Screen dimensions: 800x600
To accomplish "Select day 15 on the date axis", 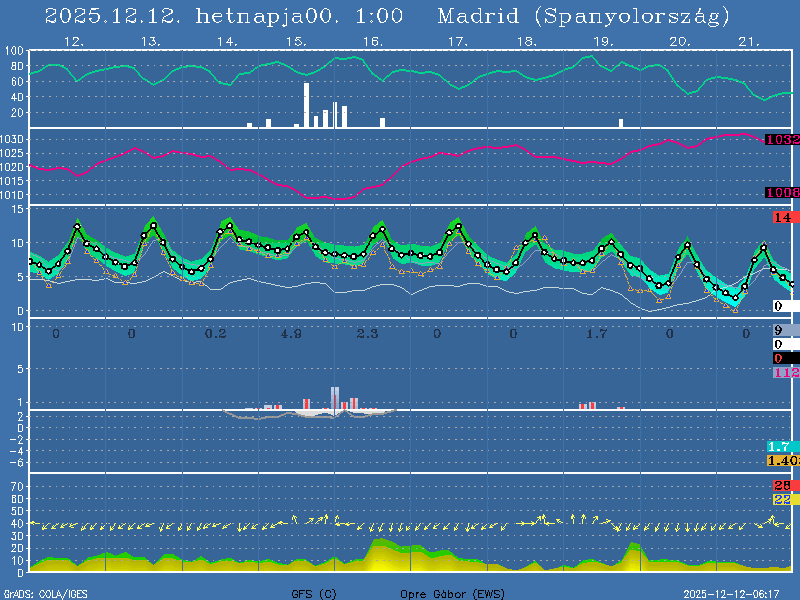I will click(295, 42).
